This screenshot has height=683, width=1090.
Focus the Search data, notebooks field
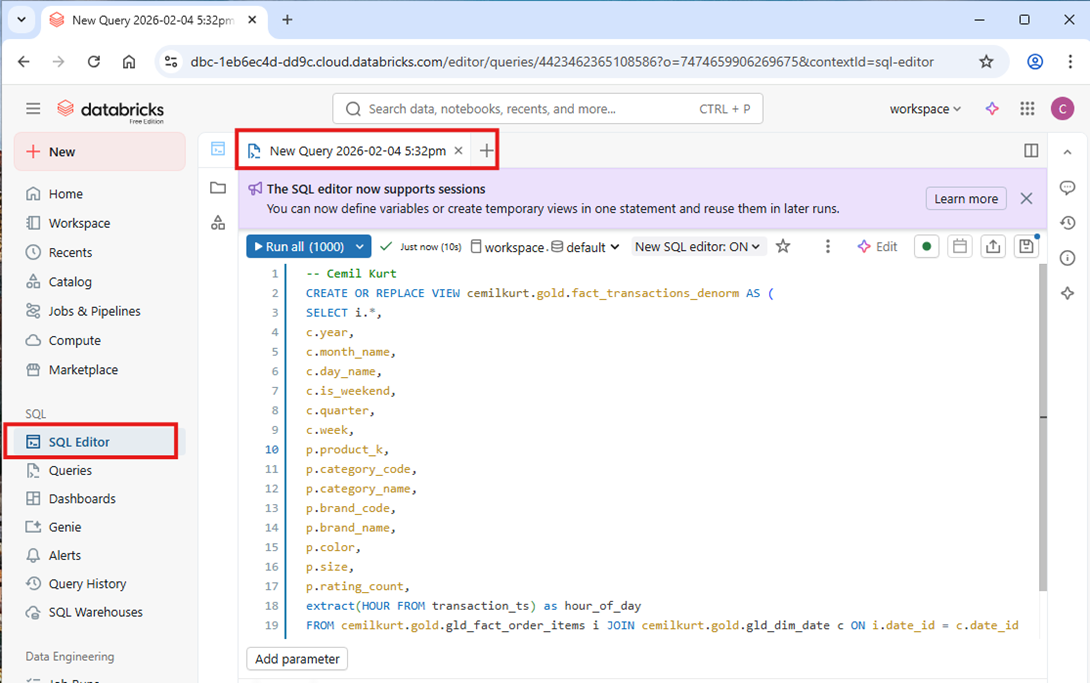pyautogui.click(x=547, y=109)
